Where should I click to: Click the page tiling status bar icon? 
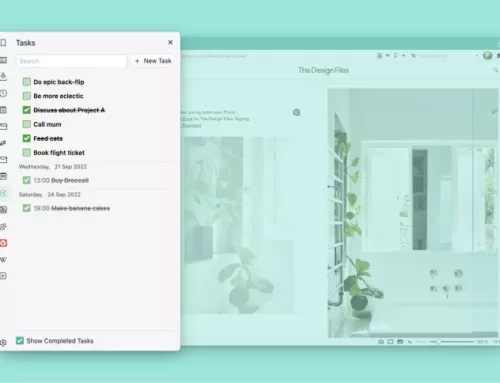(x=390, y=342)
